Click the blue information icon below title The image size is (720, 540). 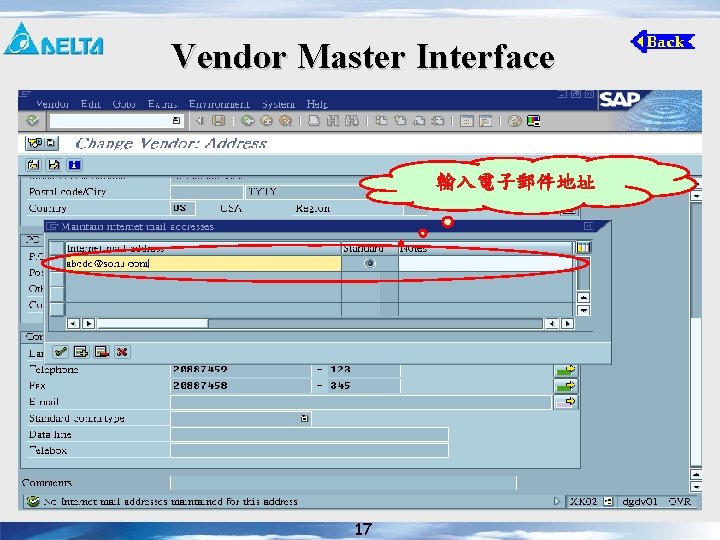tap(74, 165)
